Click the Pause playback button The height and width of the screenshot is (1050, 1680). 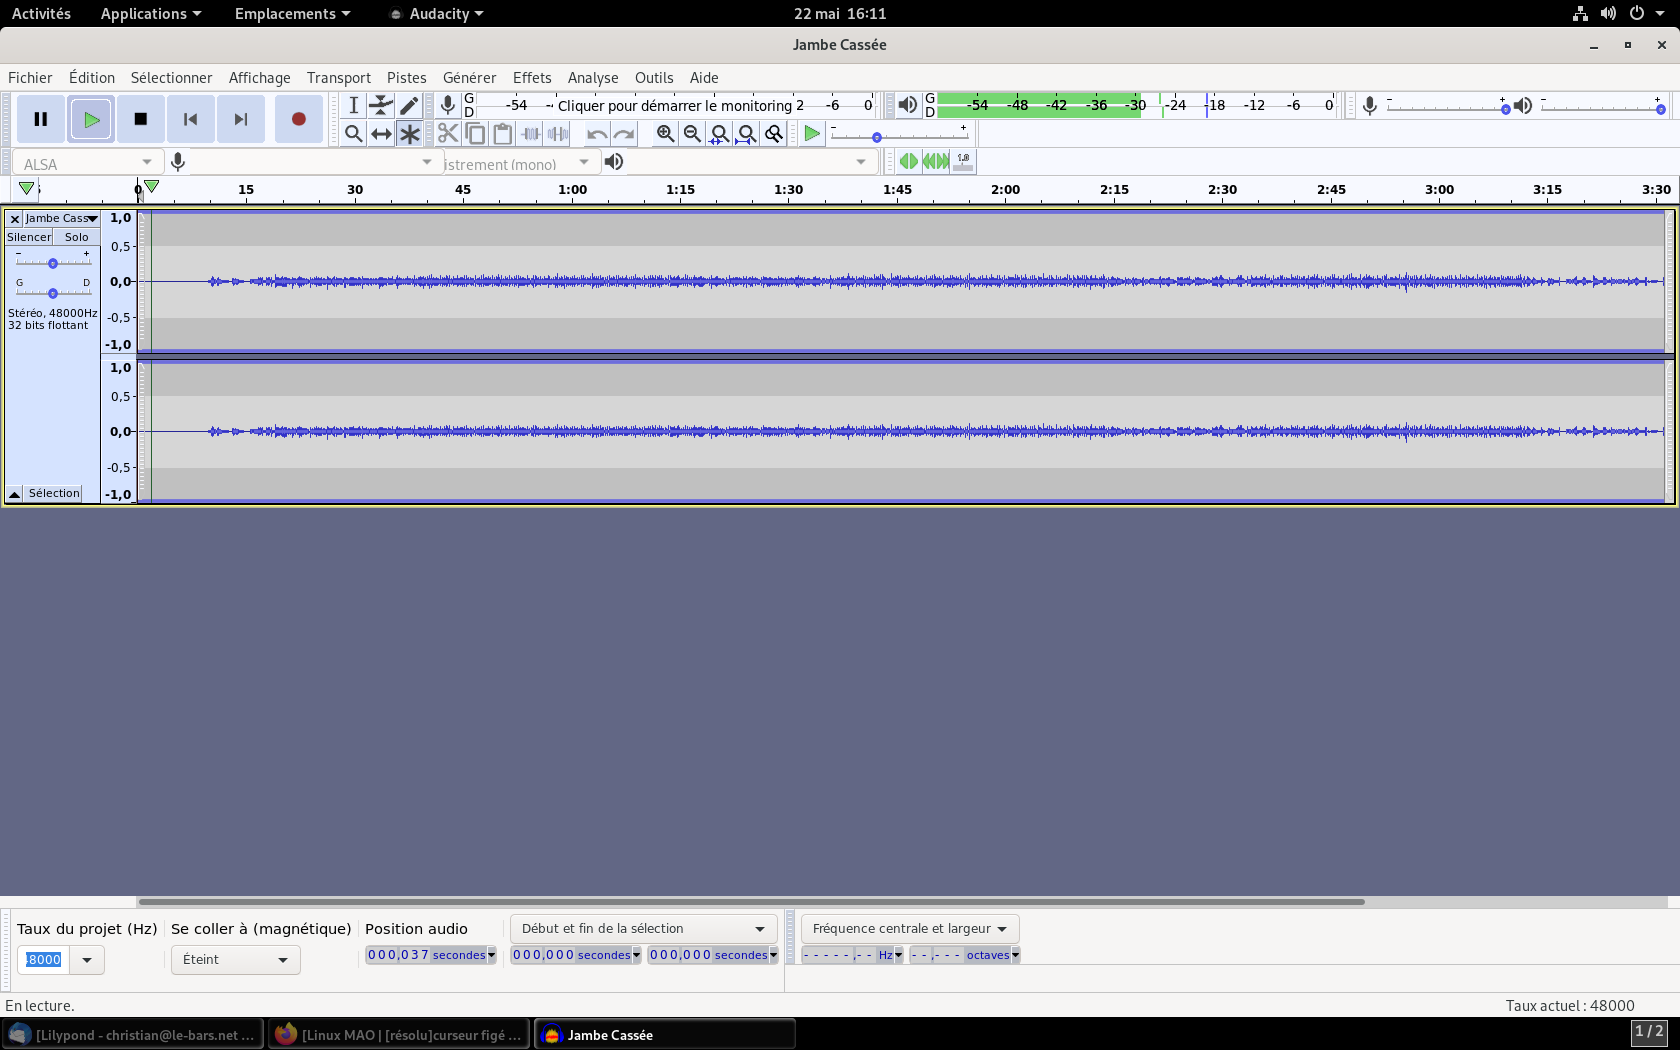41,119
